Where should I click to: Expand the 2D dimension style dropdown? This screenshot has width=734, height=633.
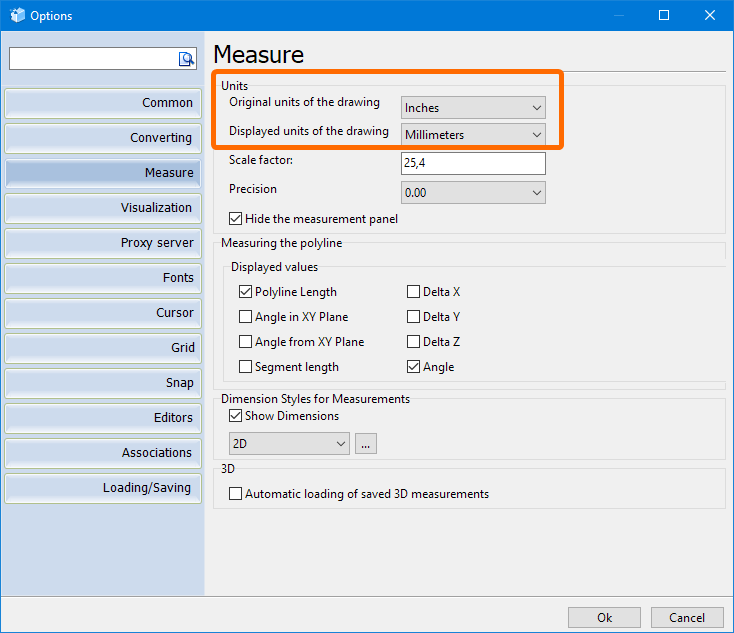289,443
